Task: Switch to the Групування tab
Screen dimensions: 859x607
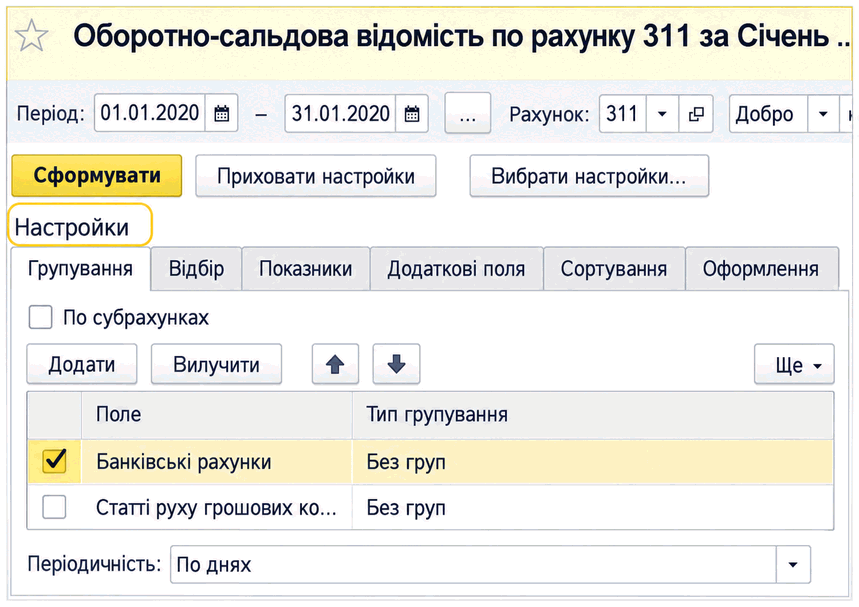Action: pyautogui.click(x=81, y=269)
